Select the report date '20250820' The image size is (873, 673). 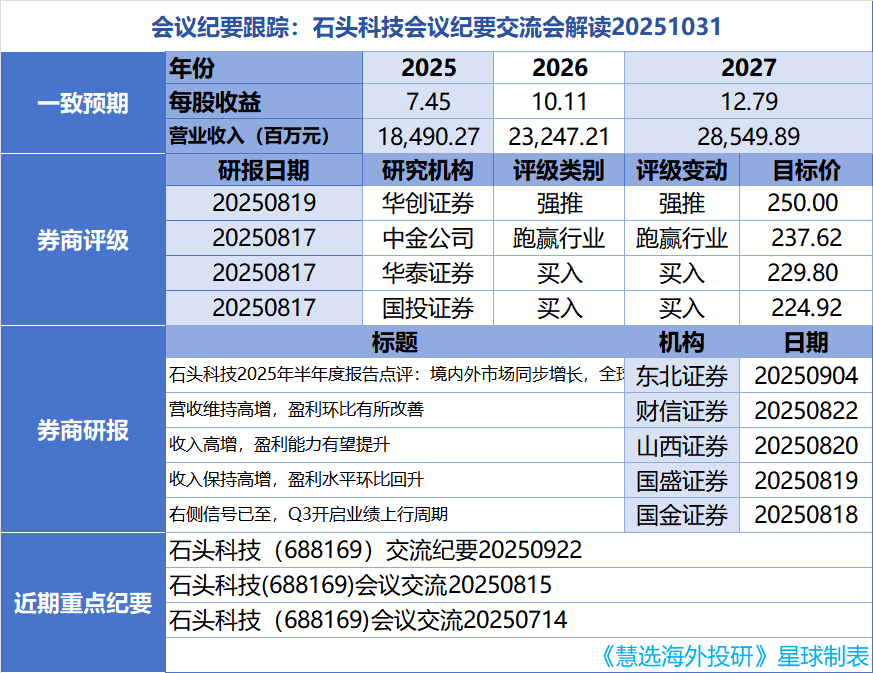(x=806, y=446)
